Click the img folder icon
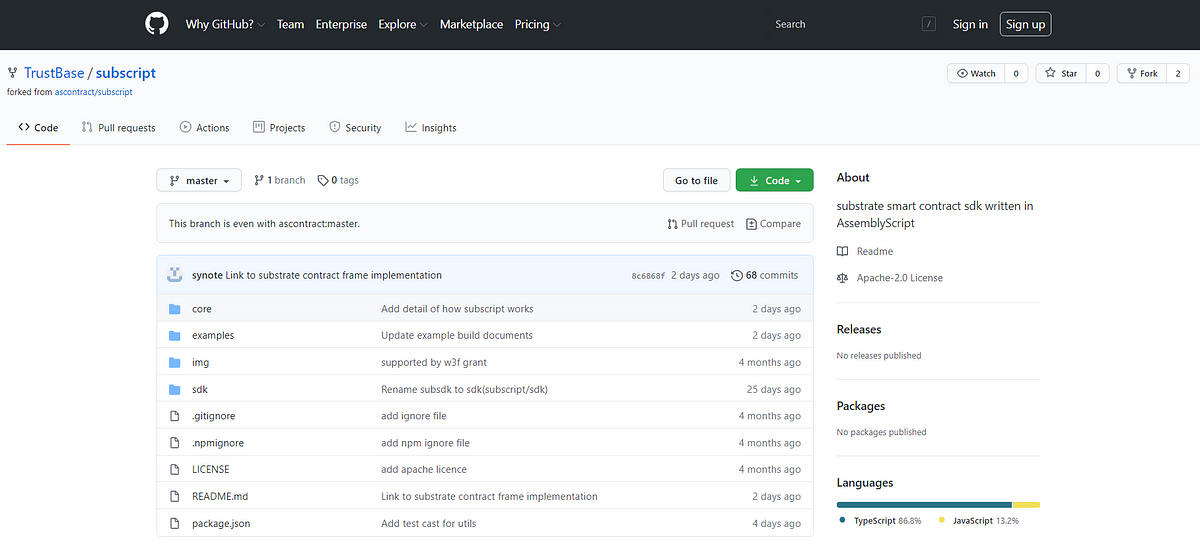 174,362
